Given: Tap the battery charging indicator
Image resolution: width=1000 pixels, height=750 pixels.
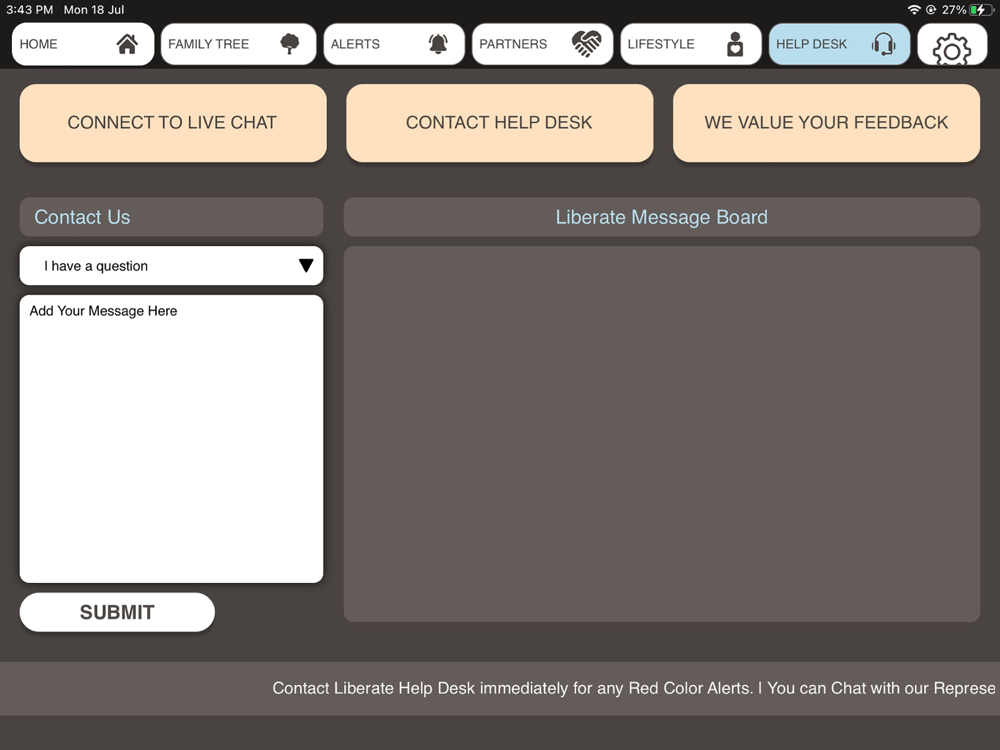Looking at the screenshot, I should [x=981, y=10].
